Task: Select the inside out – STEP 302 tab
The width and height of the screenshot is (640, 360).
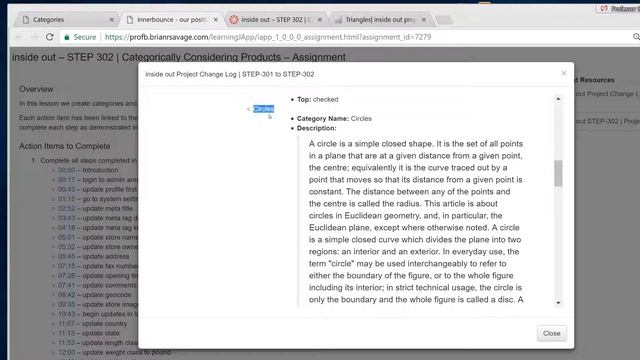Action: click(x=276, y=20)
